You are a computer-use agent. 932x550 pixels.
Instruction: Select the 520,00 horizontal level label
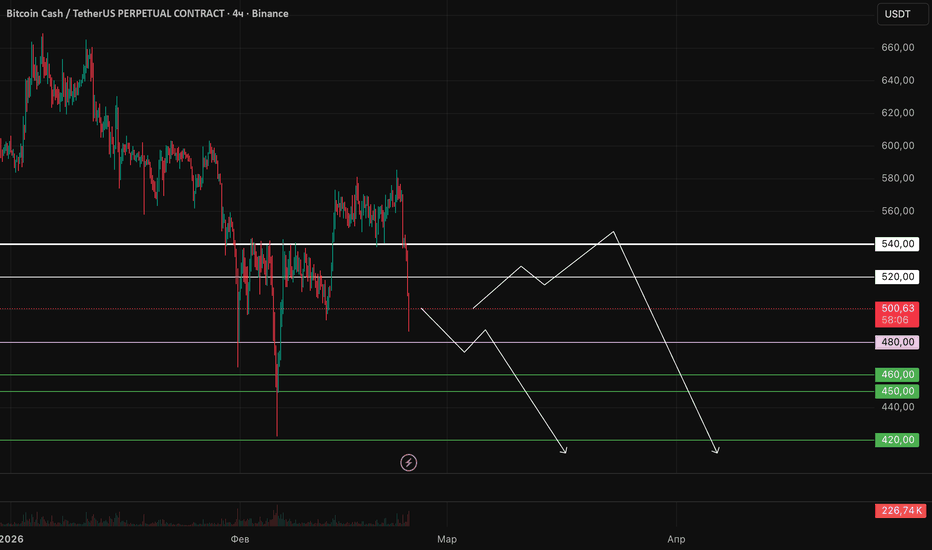coord(897,276)
